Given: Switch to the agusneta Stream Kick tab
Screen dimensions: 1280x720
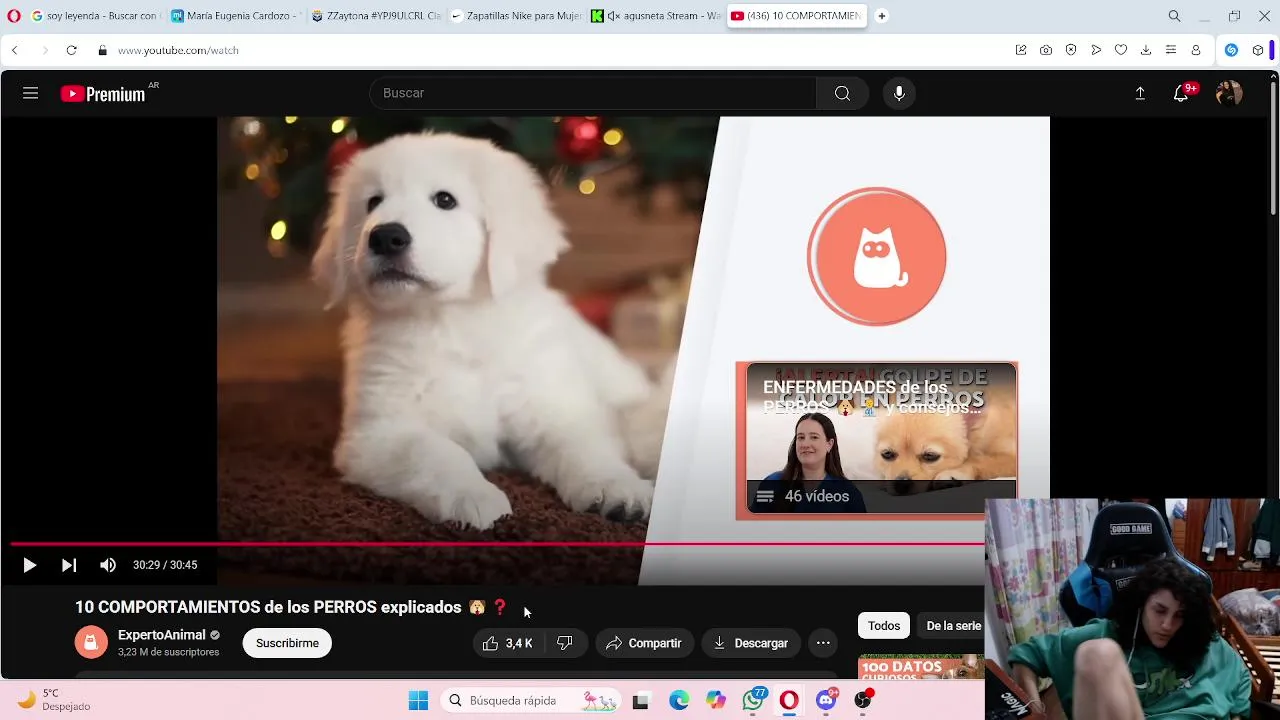Looking at the screenshot, I should 654,16.
